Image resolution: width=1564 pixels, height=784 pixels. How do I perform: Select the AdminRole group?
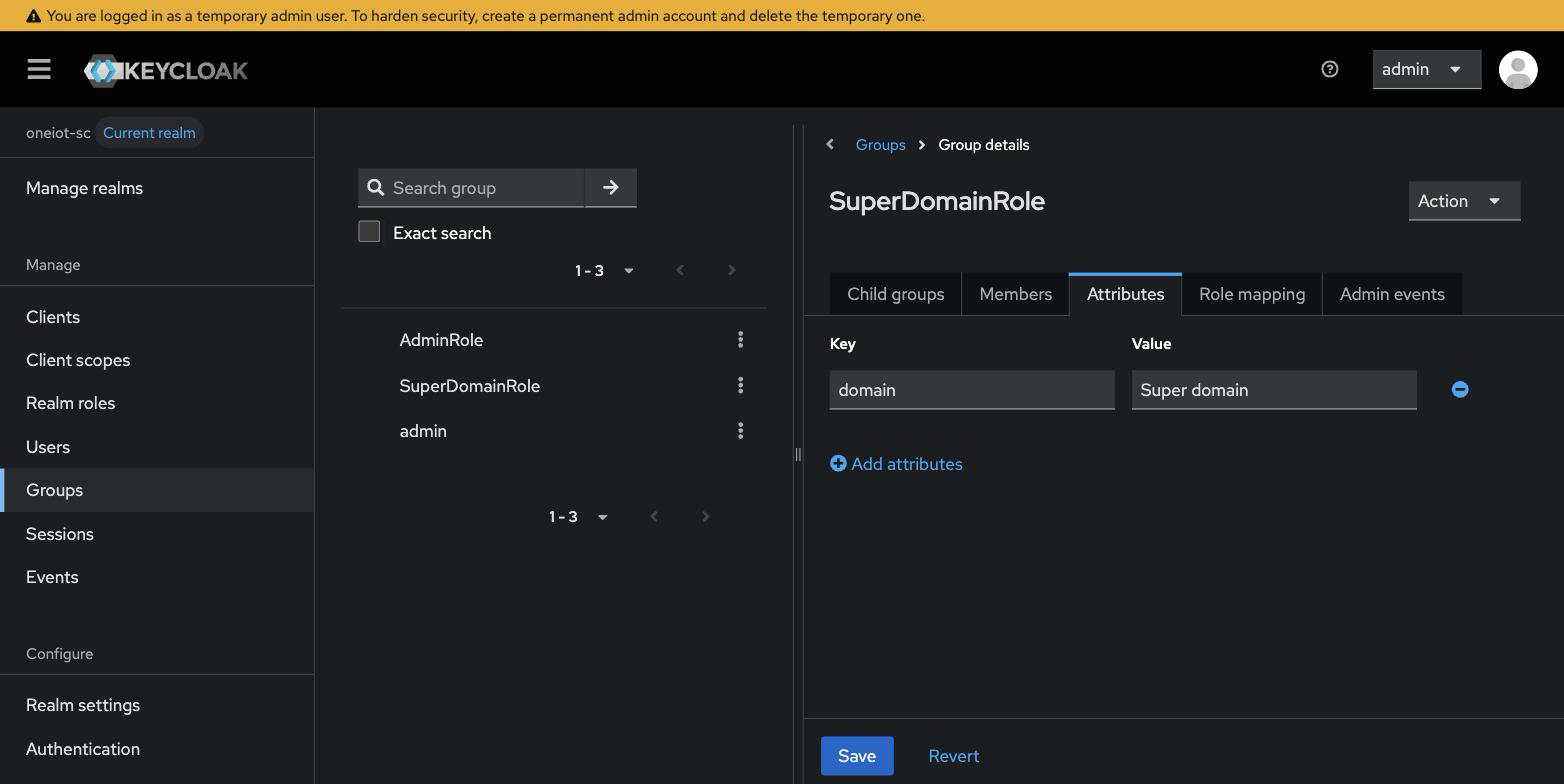pos(441,340)
